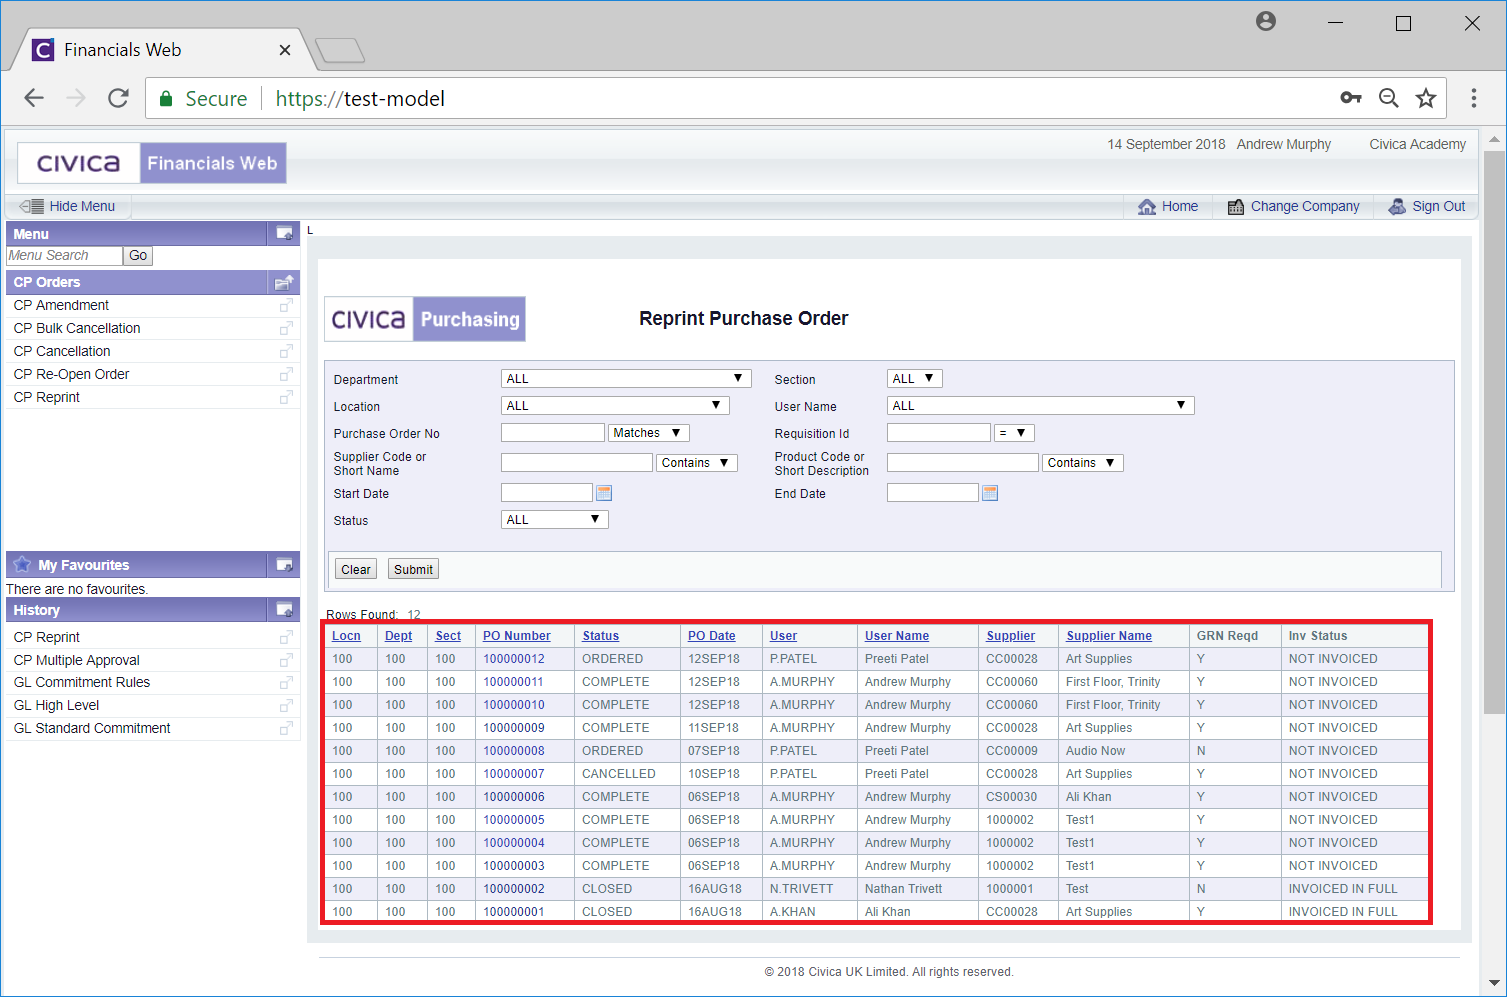Sort table by Supplier Name column
Viewport: 1507px width, 997px height.
[1109, 636]
